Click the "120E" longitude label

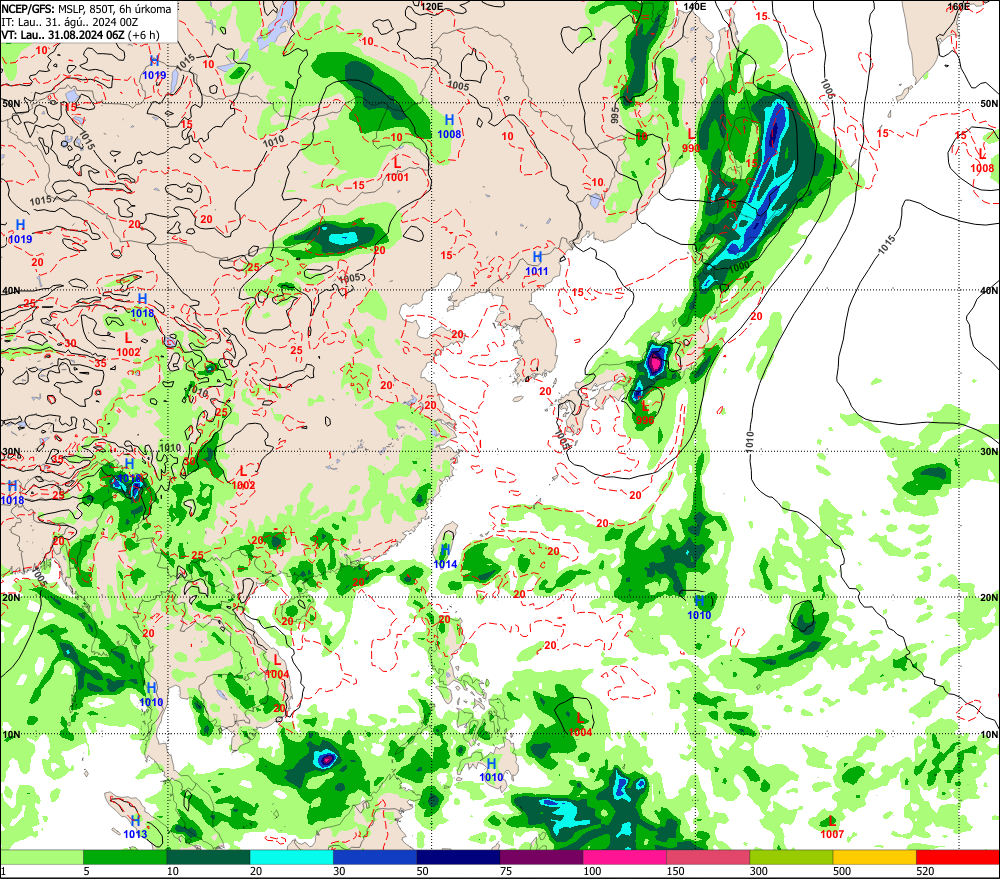432,6
